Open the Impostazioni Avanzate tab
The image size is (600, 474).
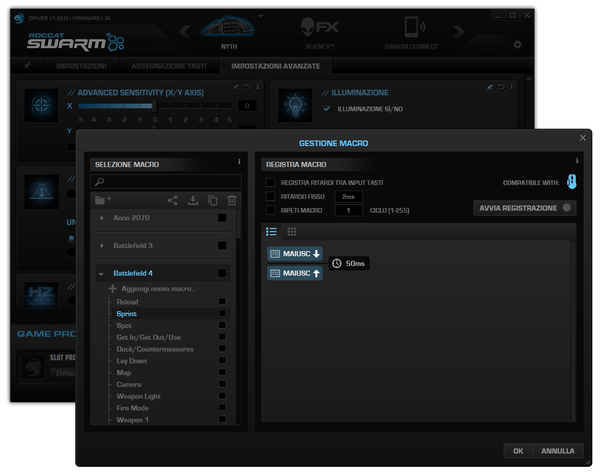pyautogui.click(x=276, y=66)
